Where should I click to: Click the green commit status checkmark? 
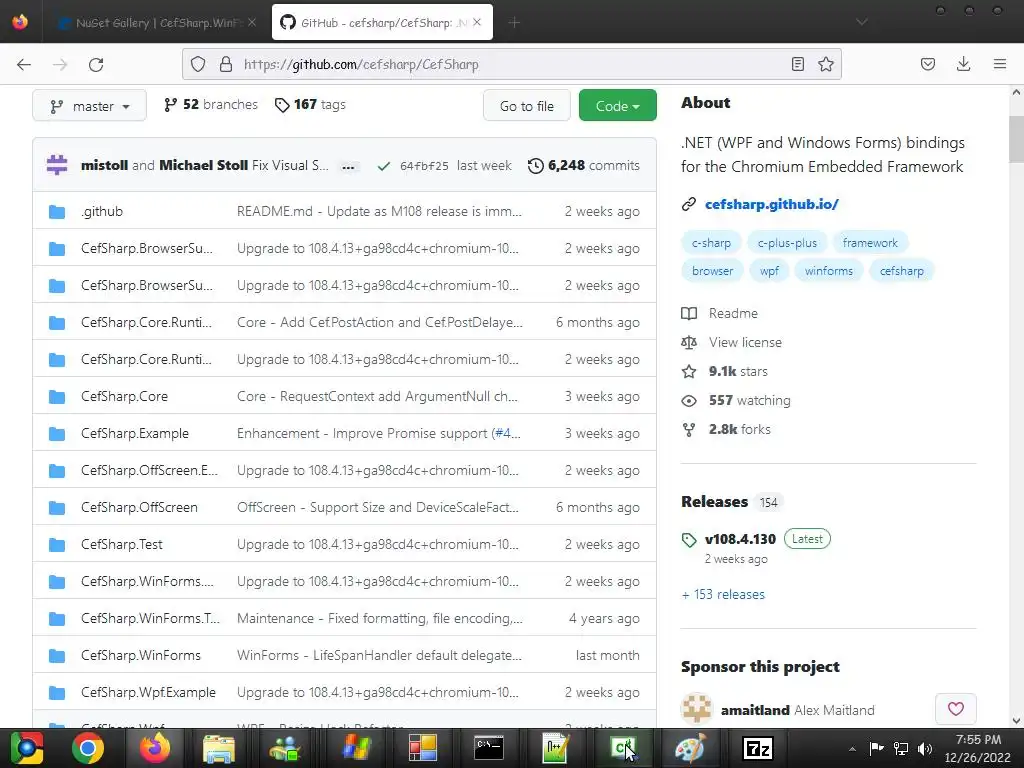click(383, 166)
